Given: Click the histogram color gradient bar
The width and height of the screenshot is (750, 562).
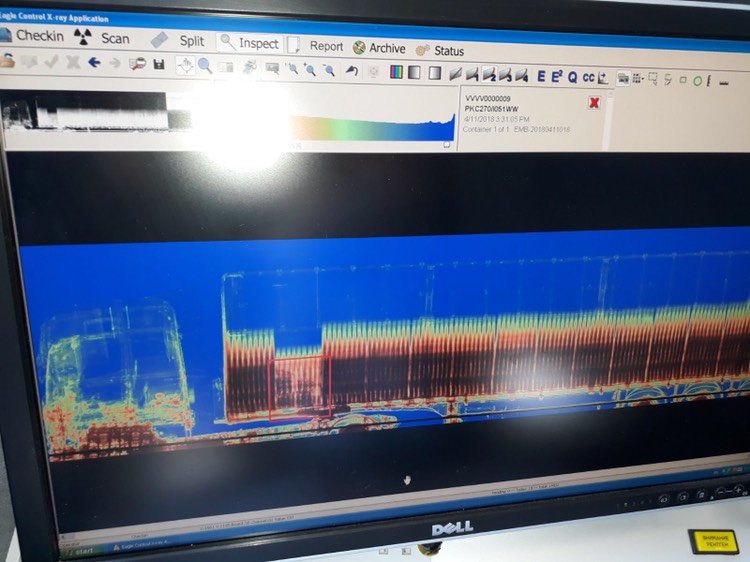Looking at the screenshot, I should point(370,130).
